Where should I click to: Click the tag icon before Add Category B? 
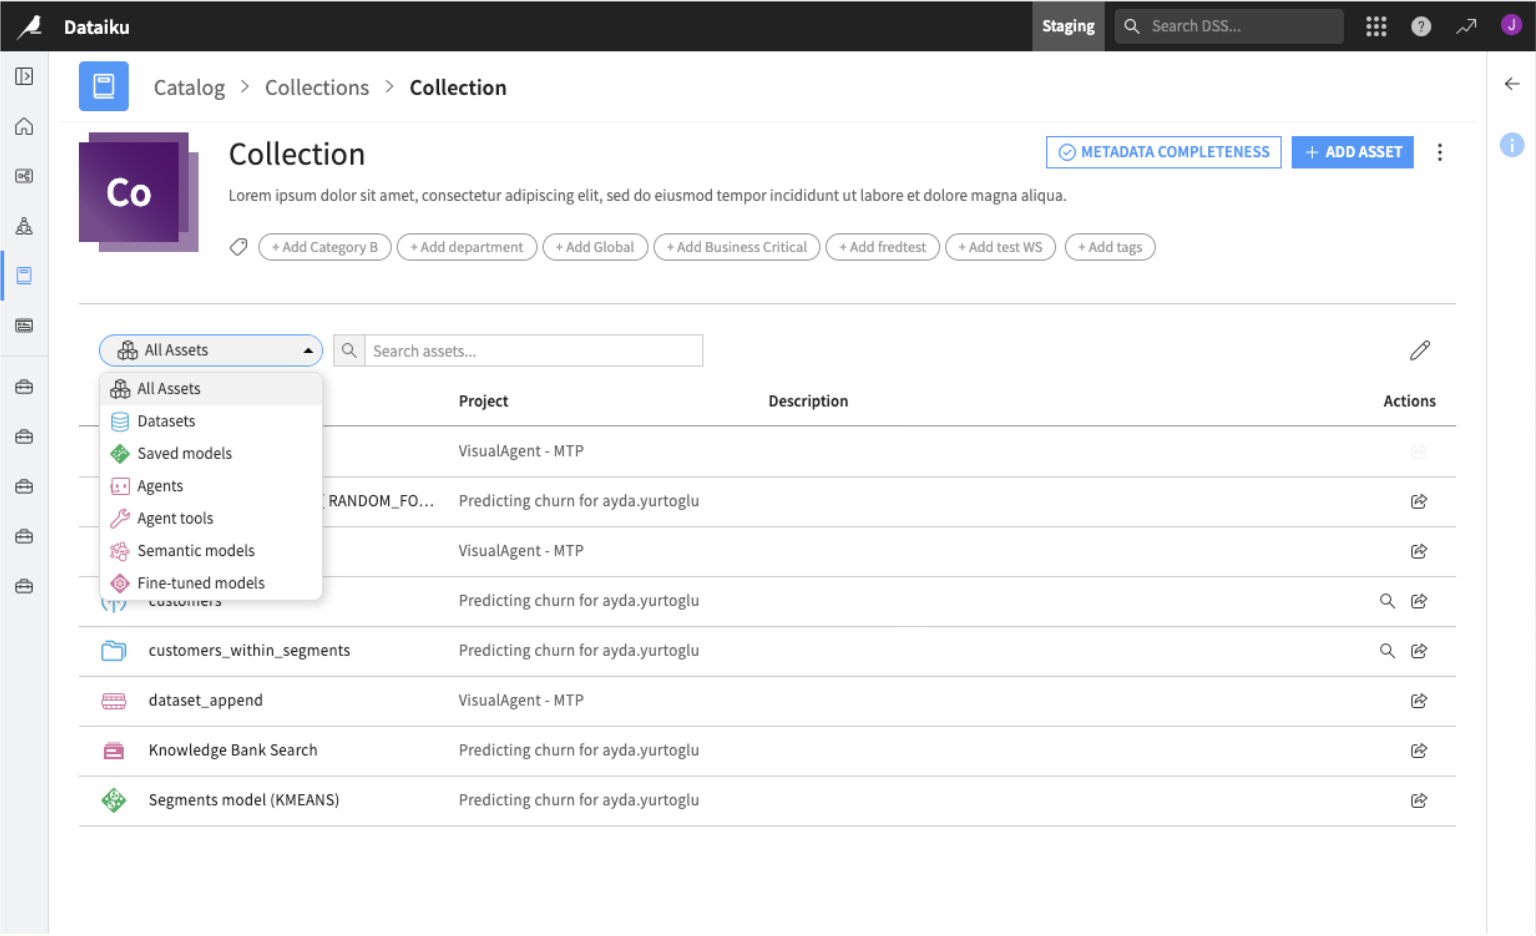point(238,247)
